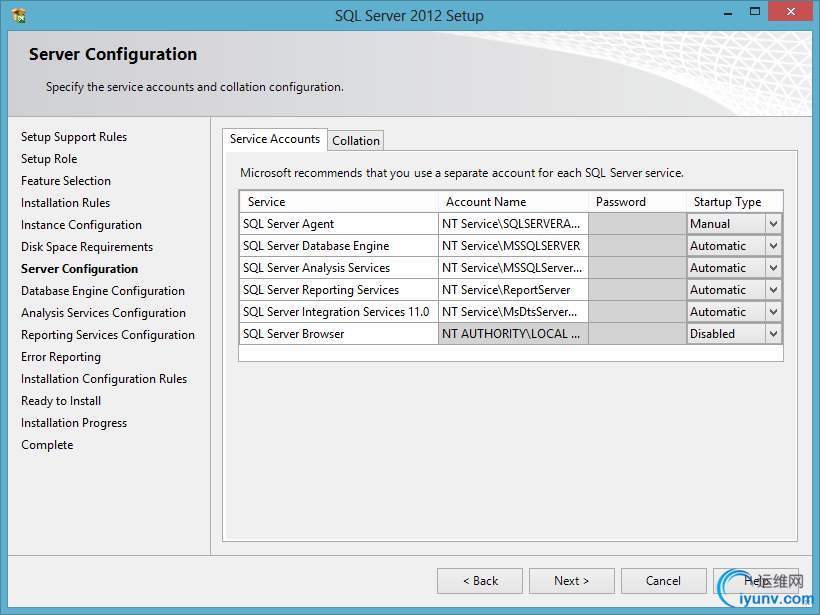Viewport: 820px width, 615px height.
Task: Click the Service column header
Action: 339,202
